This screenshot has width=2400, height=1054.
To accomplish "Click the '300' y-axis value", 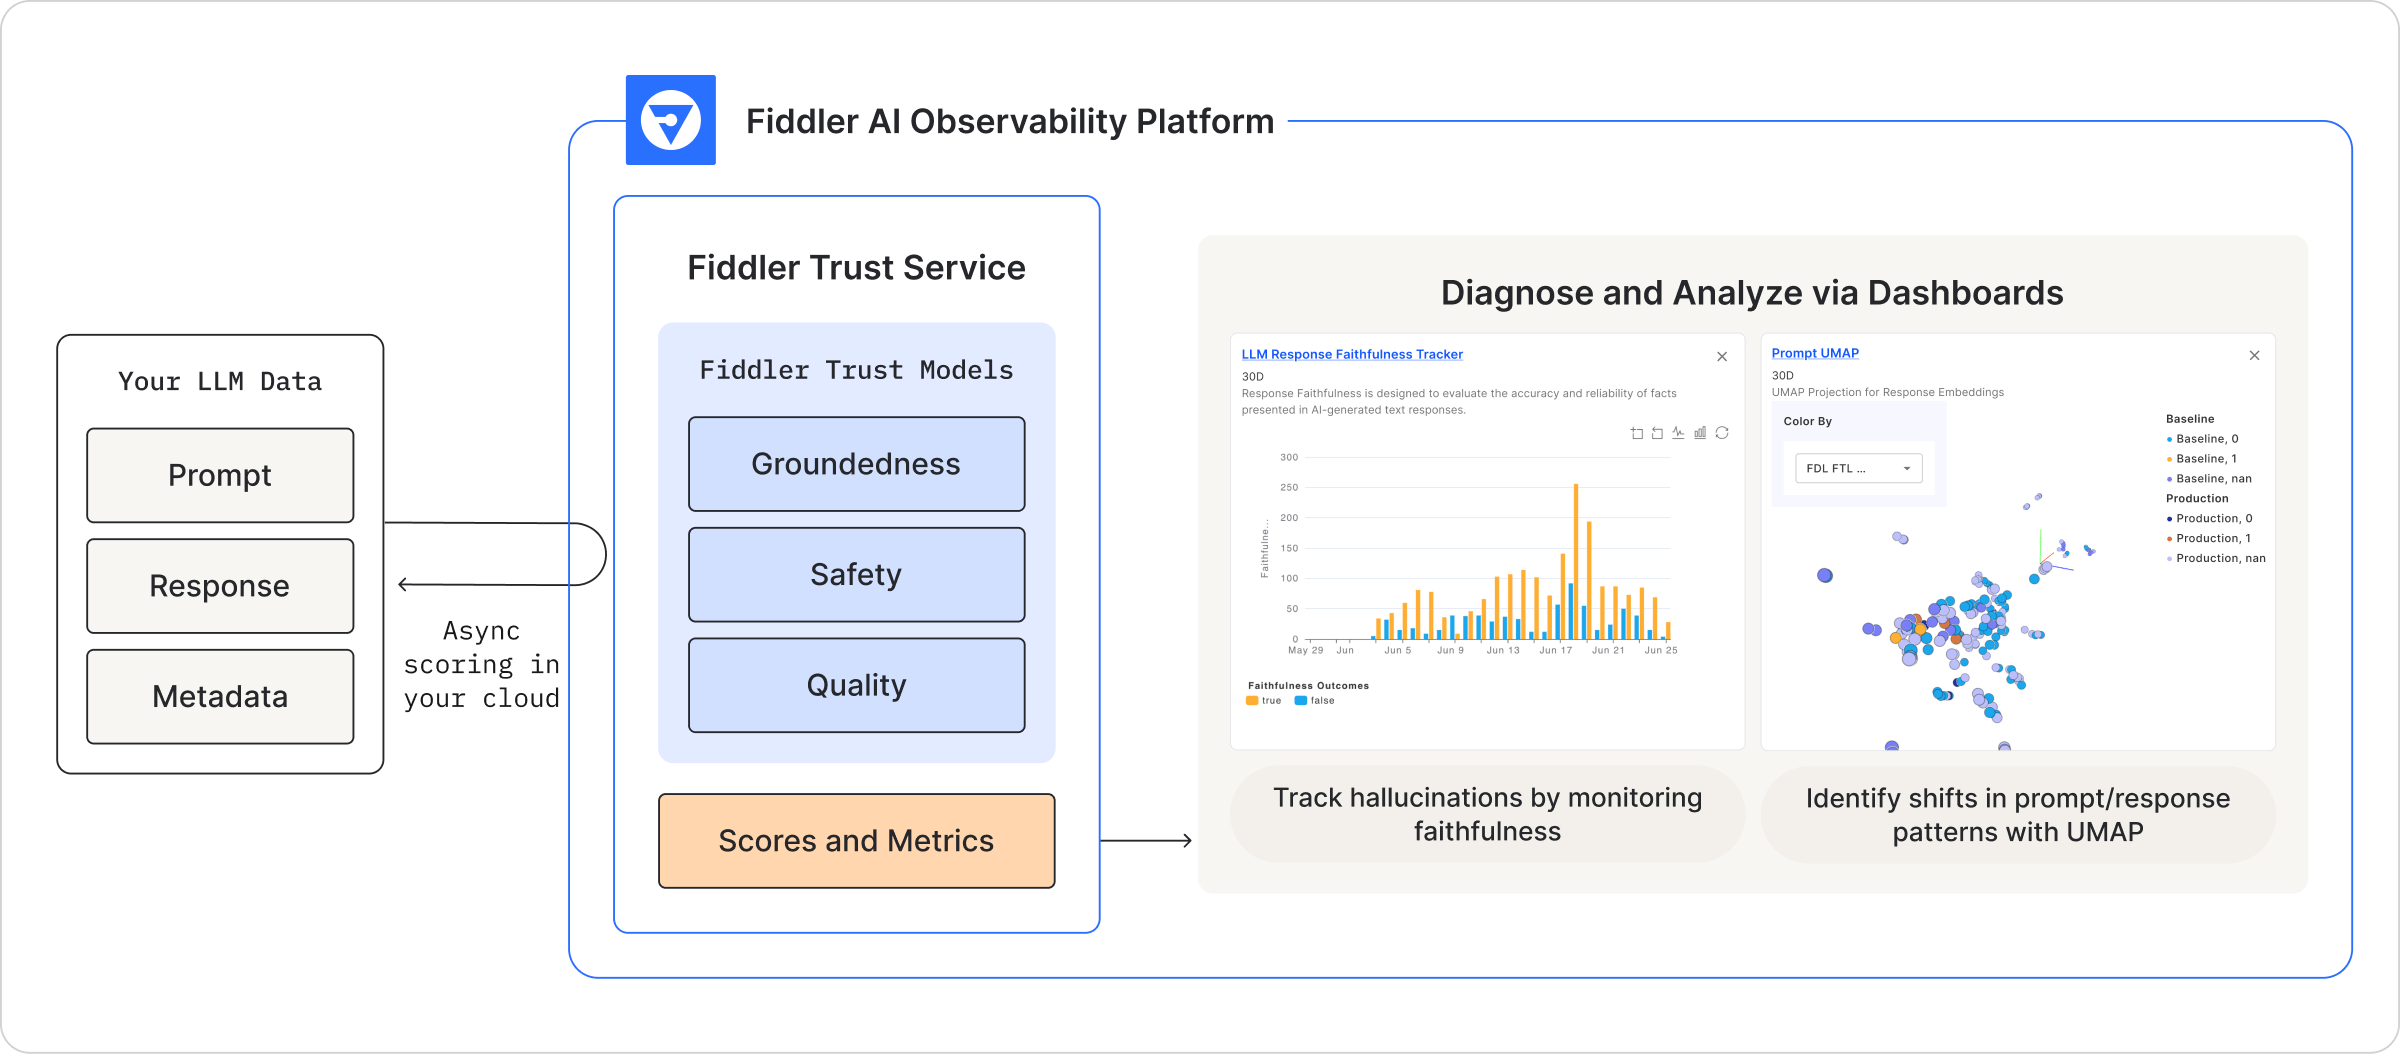I will (x=1289, y=457).
